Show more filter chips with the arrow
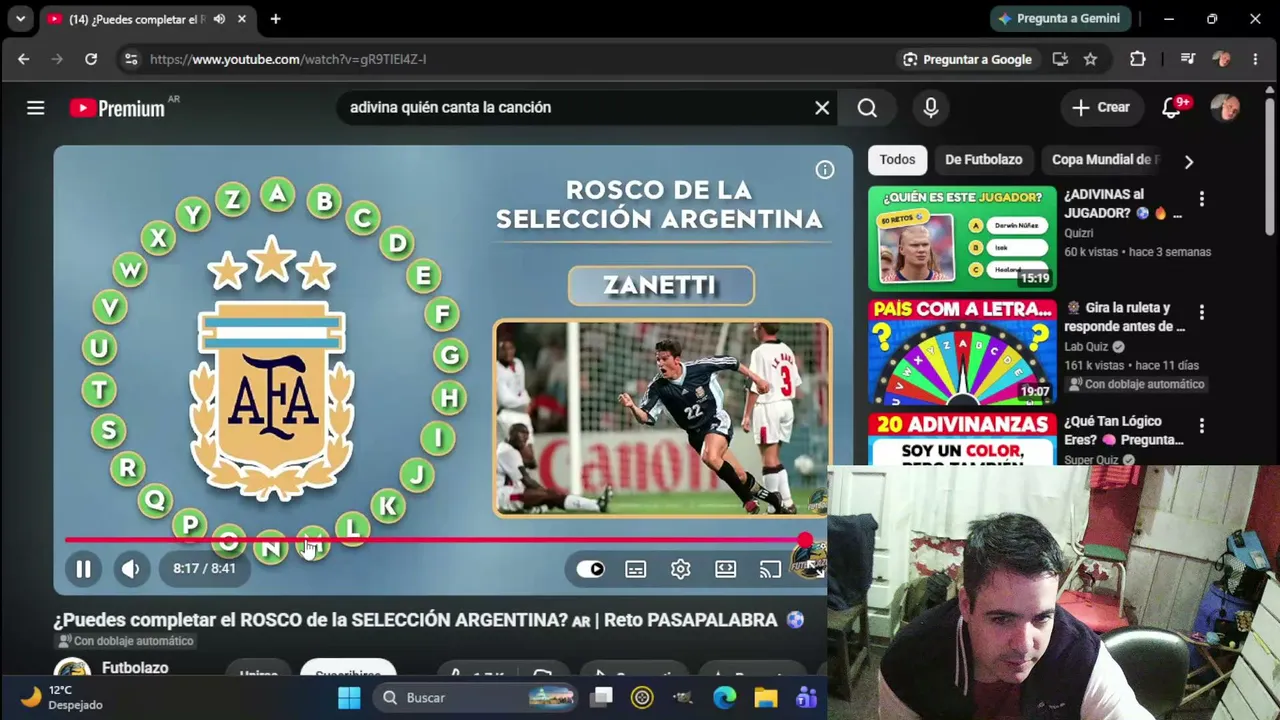The height and width of the screenshot is (720, 1280). (1189, 160)
